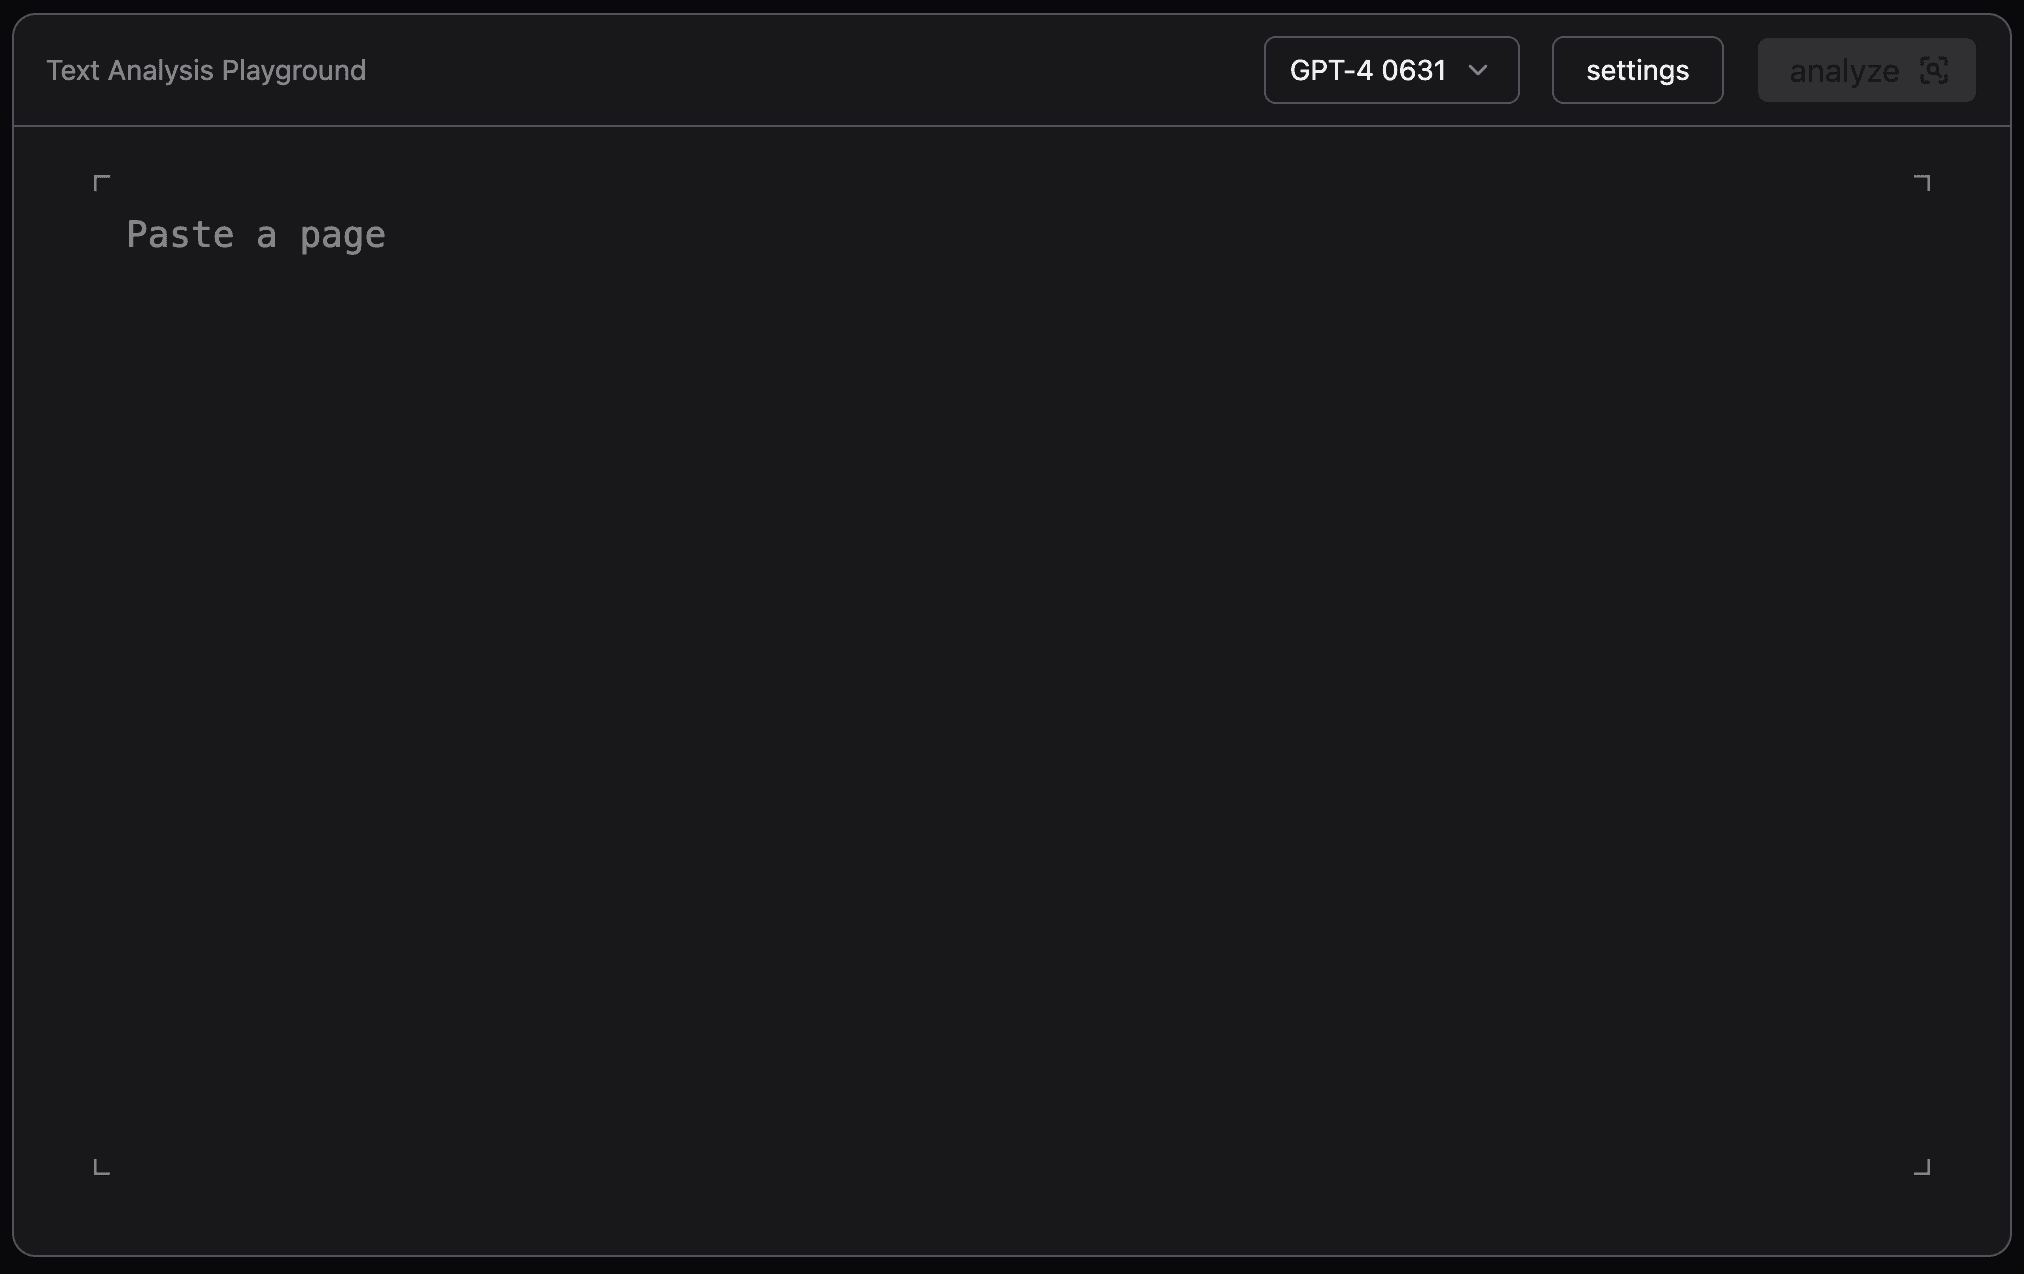Image resolution: width=2024 pixels, height=1274 pixels.
Task: Click the word Playground in the title
Action: tap(294, 71)
